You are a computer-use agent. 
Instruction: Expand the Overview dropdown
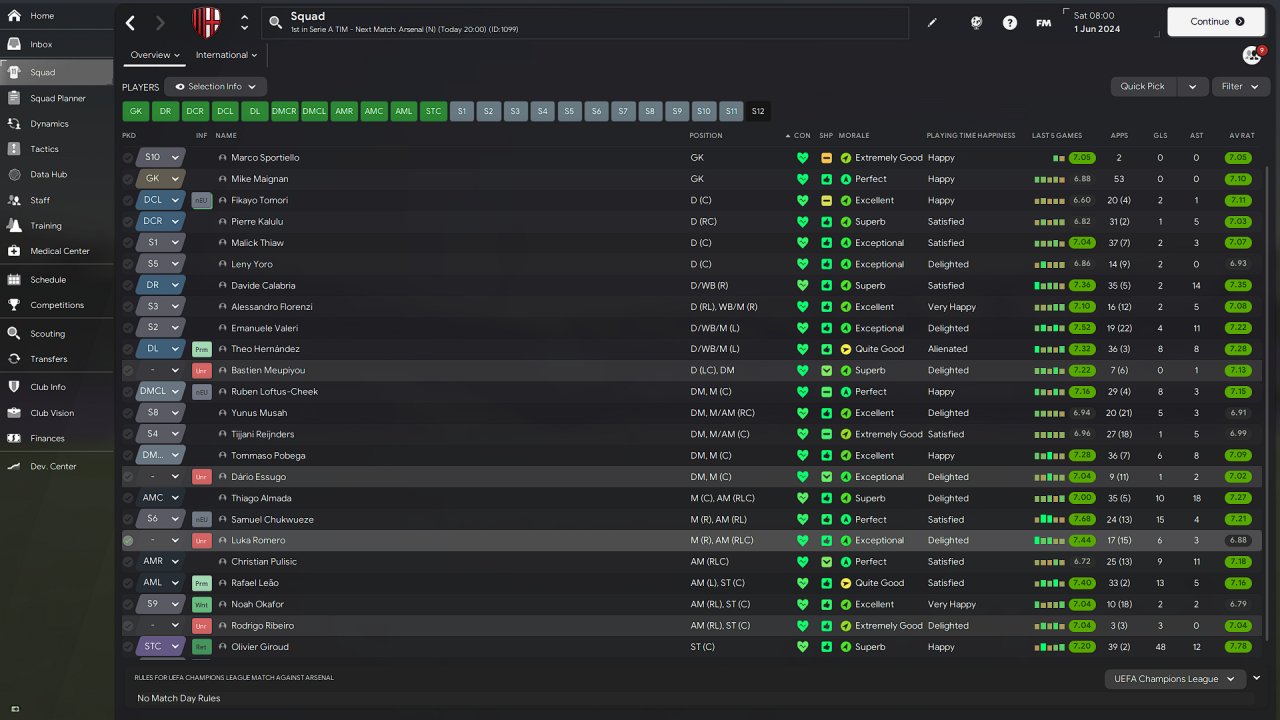point(155,55)
